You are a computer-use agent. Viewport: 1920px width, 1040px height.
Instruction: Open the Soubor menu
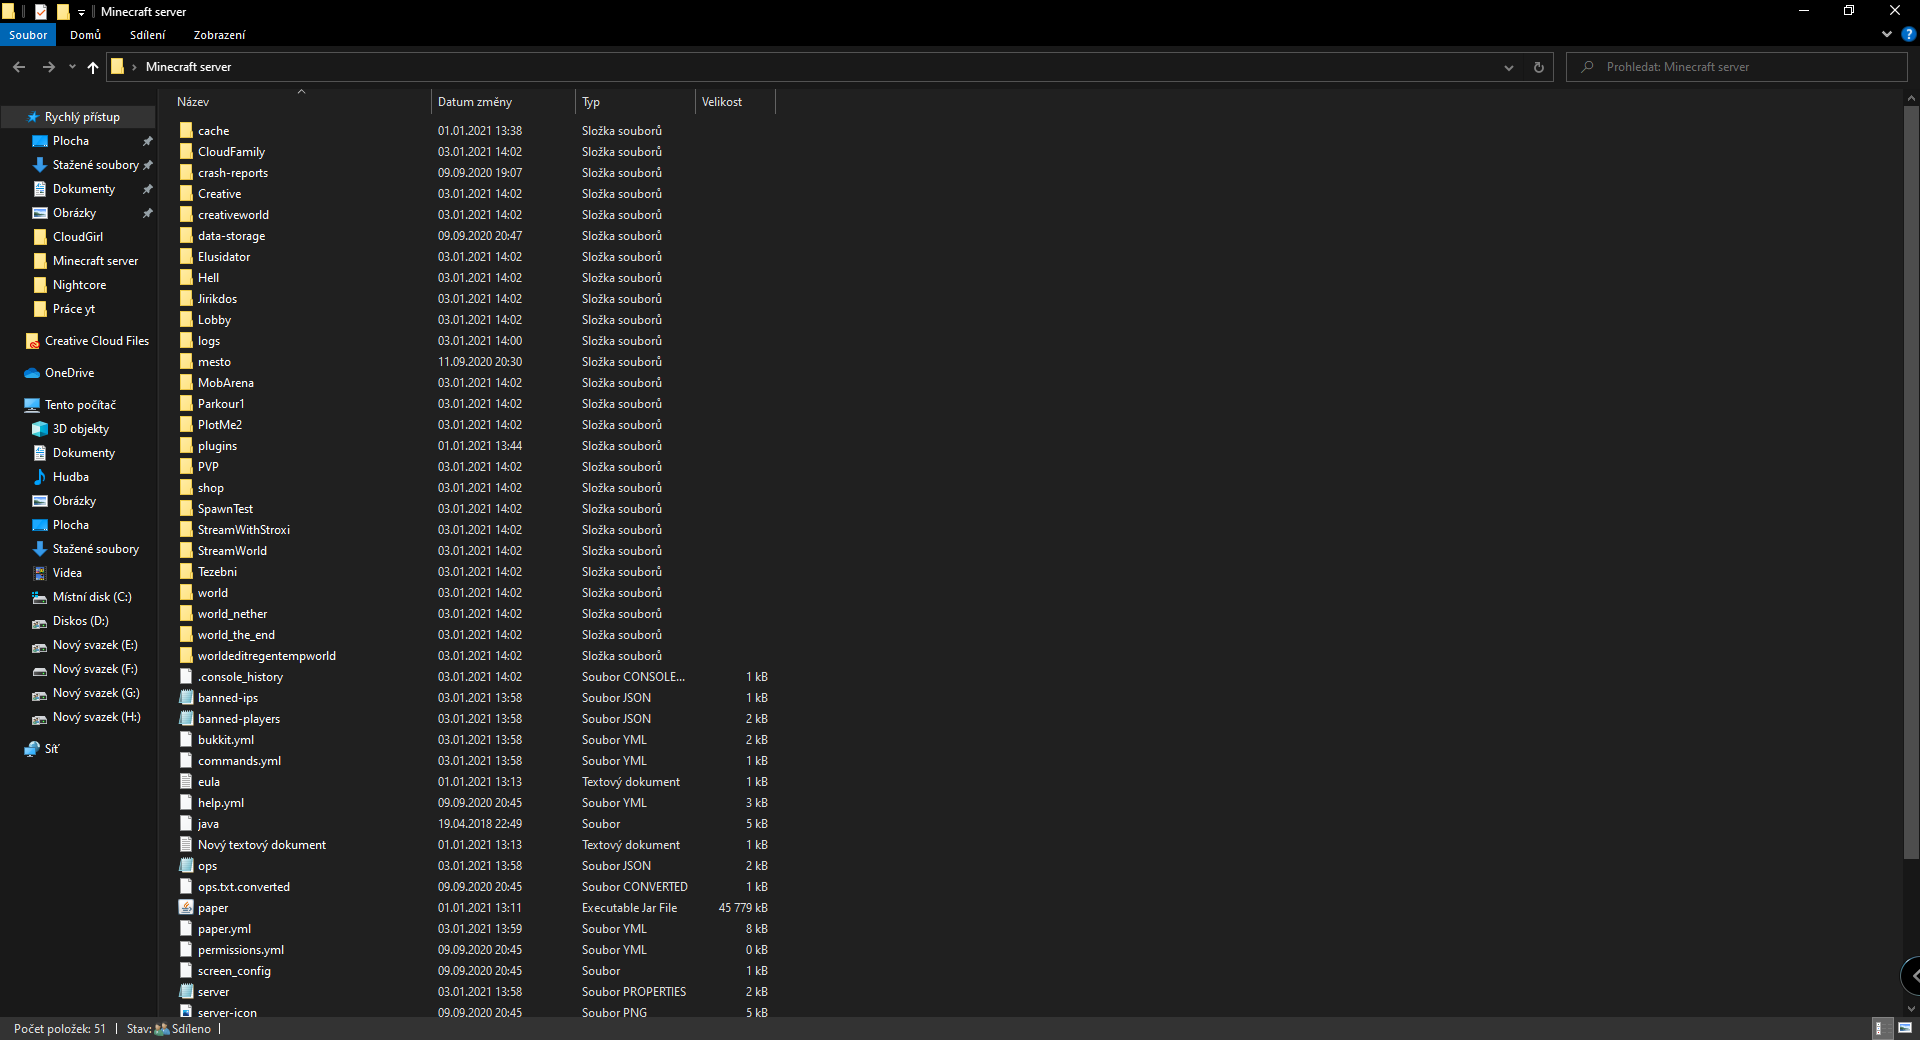pos(28,35)
